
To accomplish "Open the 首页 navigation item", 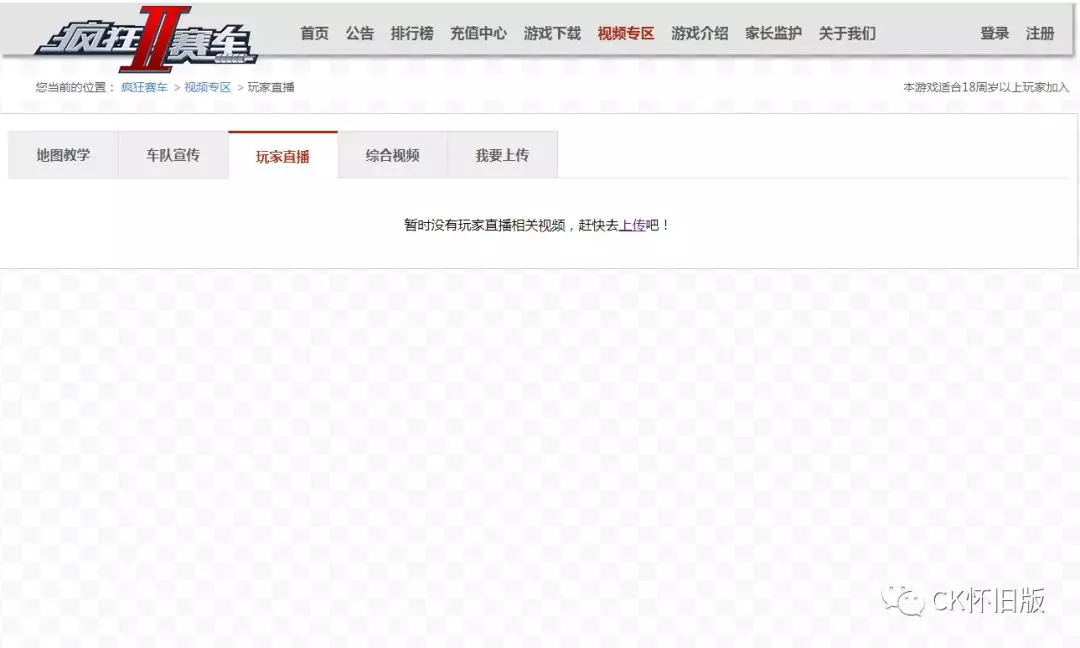I will [315, 33].
